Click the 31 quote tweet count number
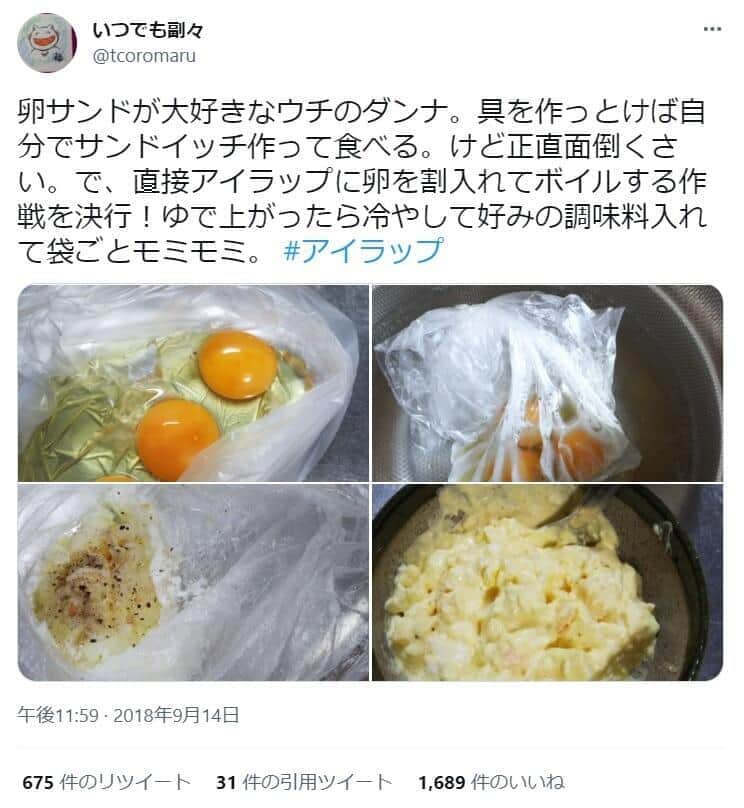 point(226,783)
